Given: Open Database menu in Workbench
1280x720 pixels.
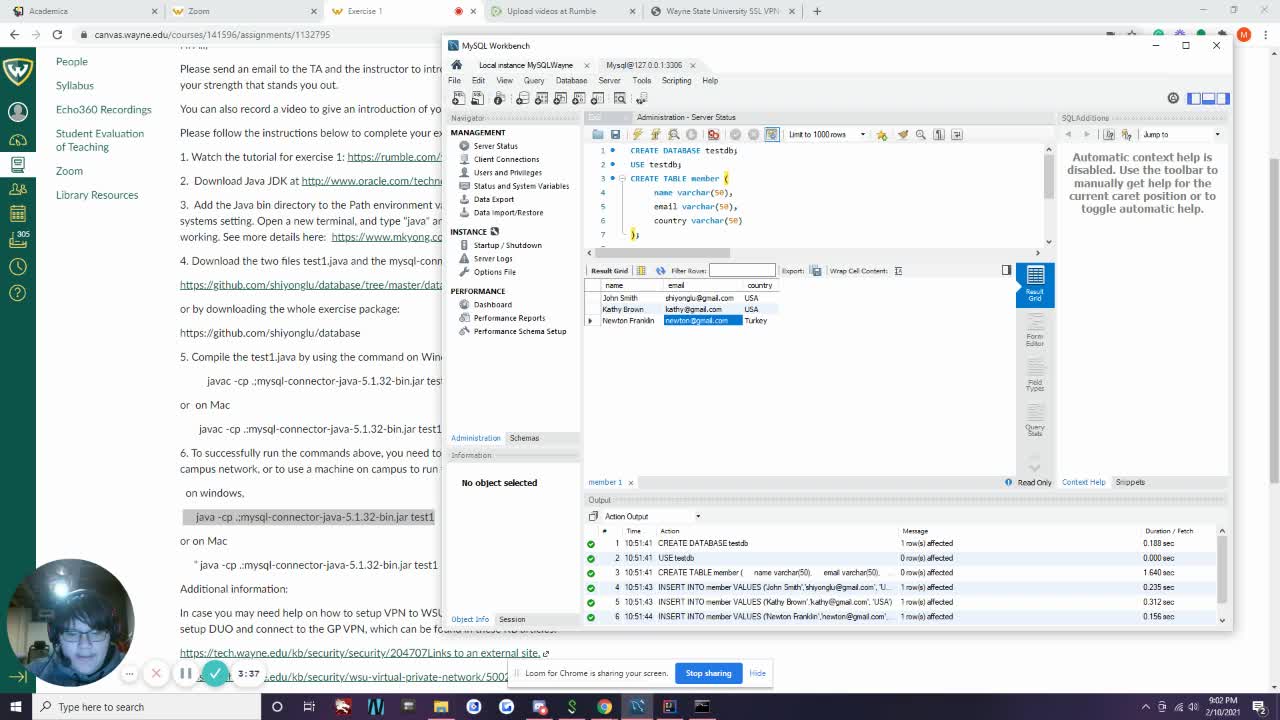Looking at the screenshot, I should [571, 80].
